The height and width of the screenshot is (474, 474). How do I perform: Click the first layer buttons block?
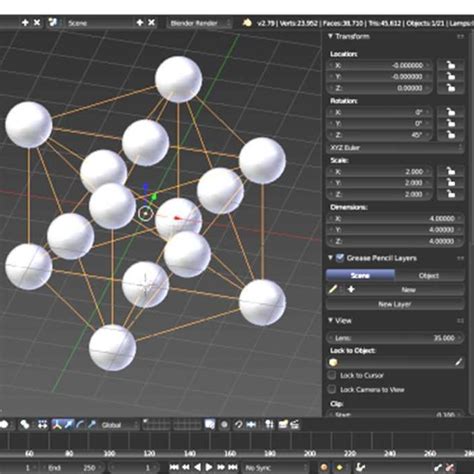point(157,425)
